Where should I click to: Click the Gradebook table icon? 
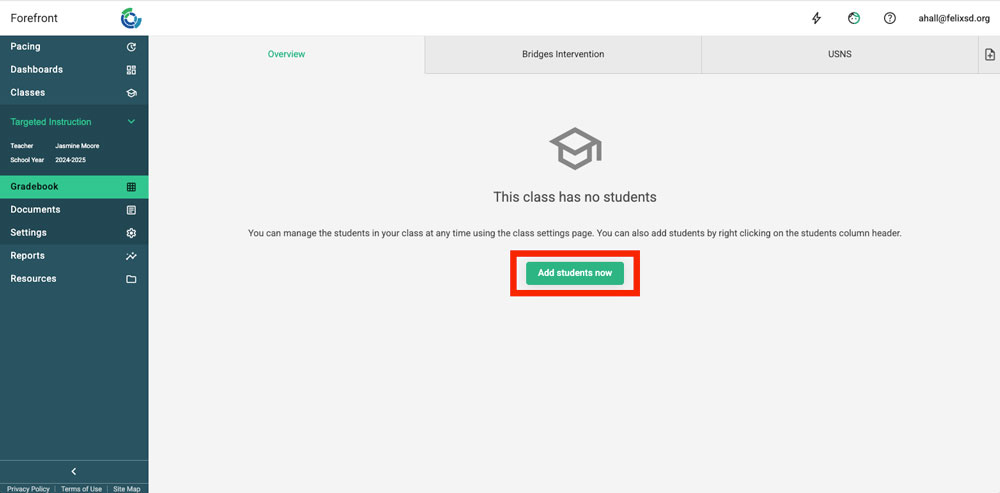(x=131, y=187)
